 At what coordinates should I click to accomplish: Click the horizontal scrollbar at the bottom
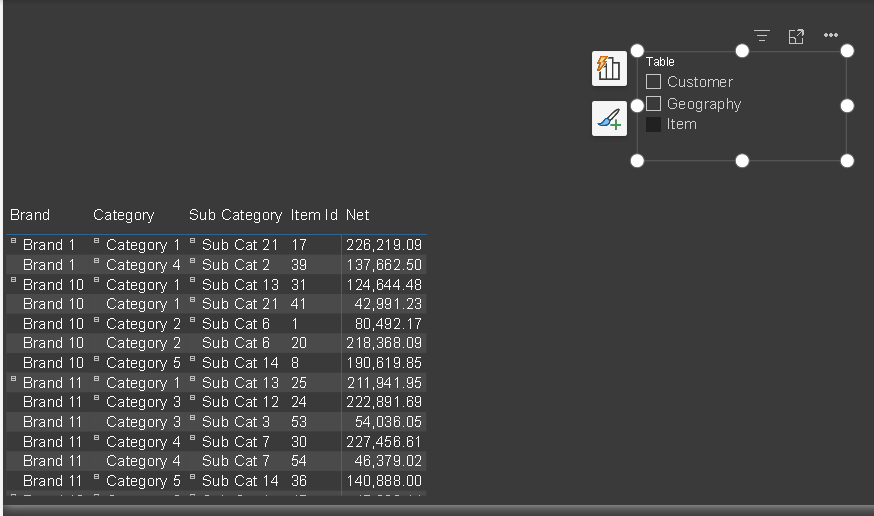pos(438,510)
